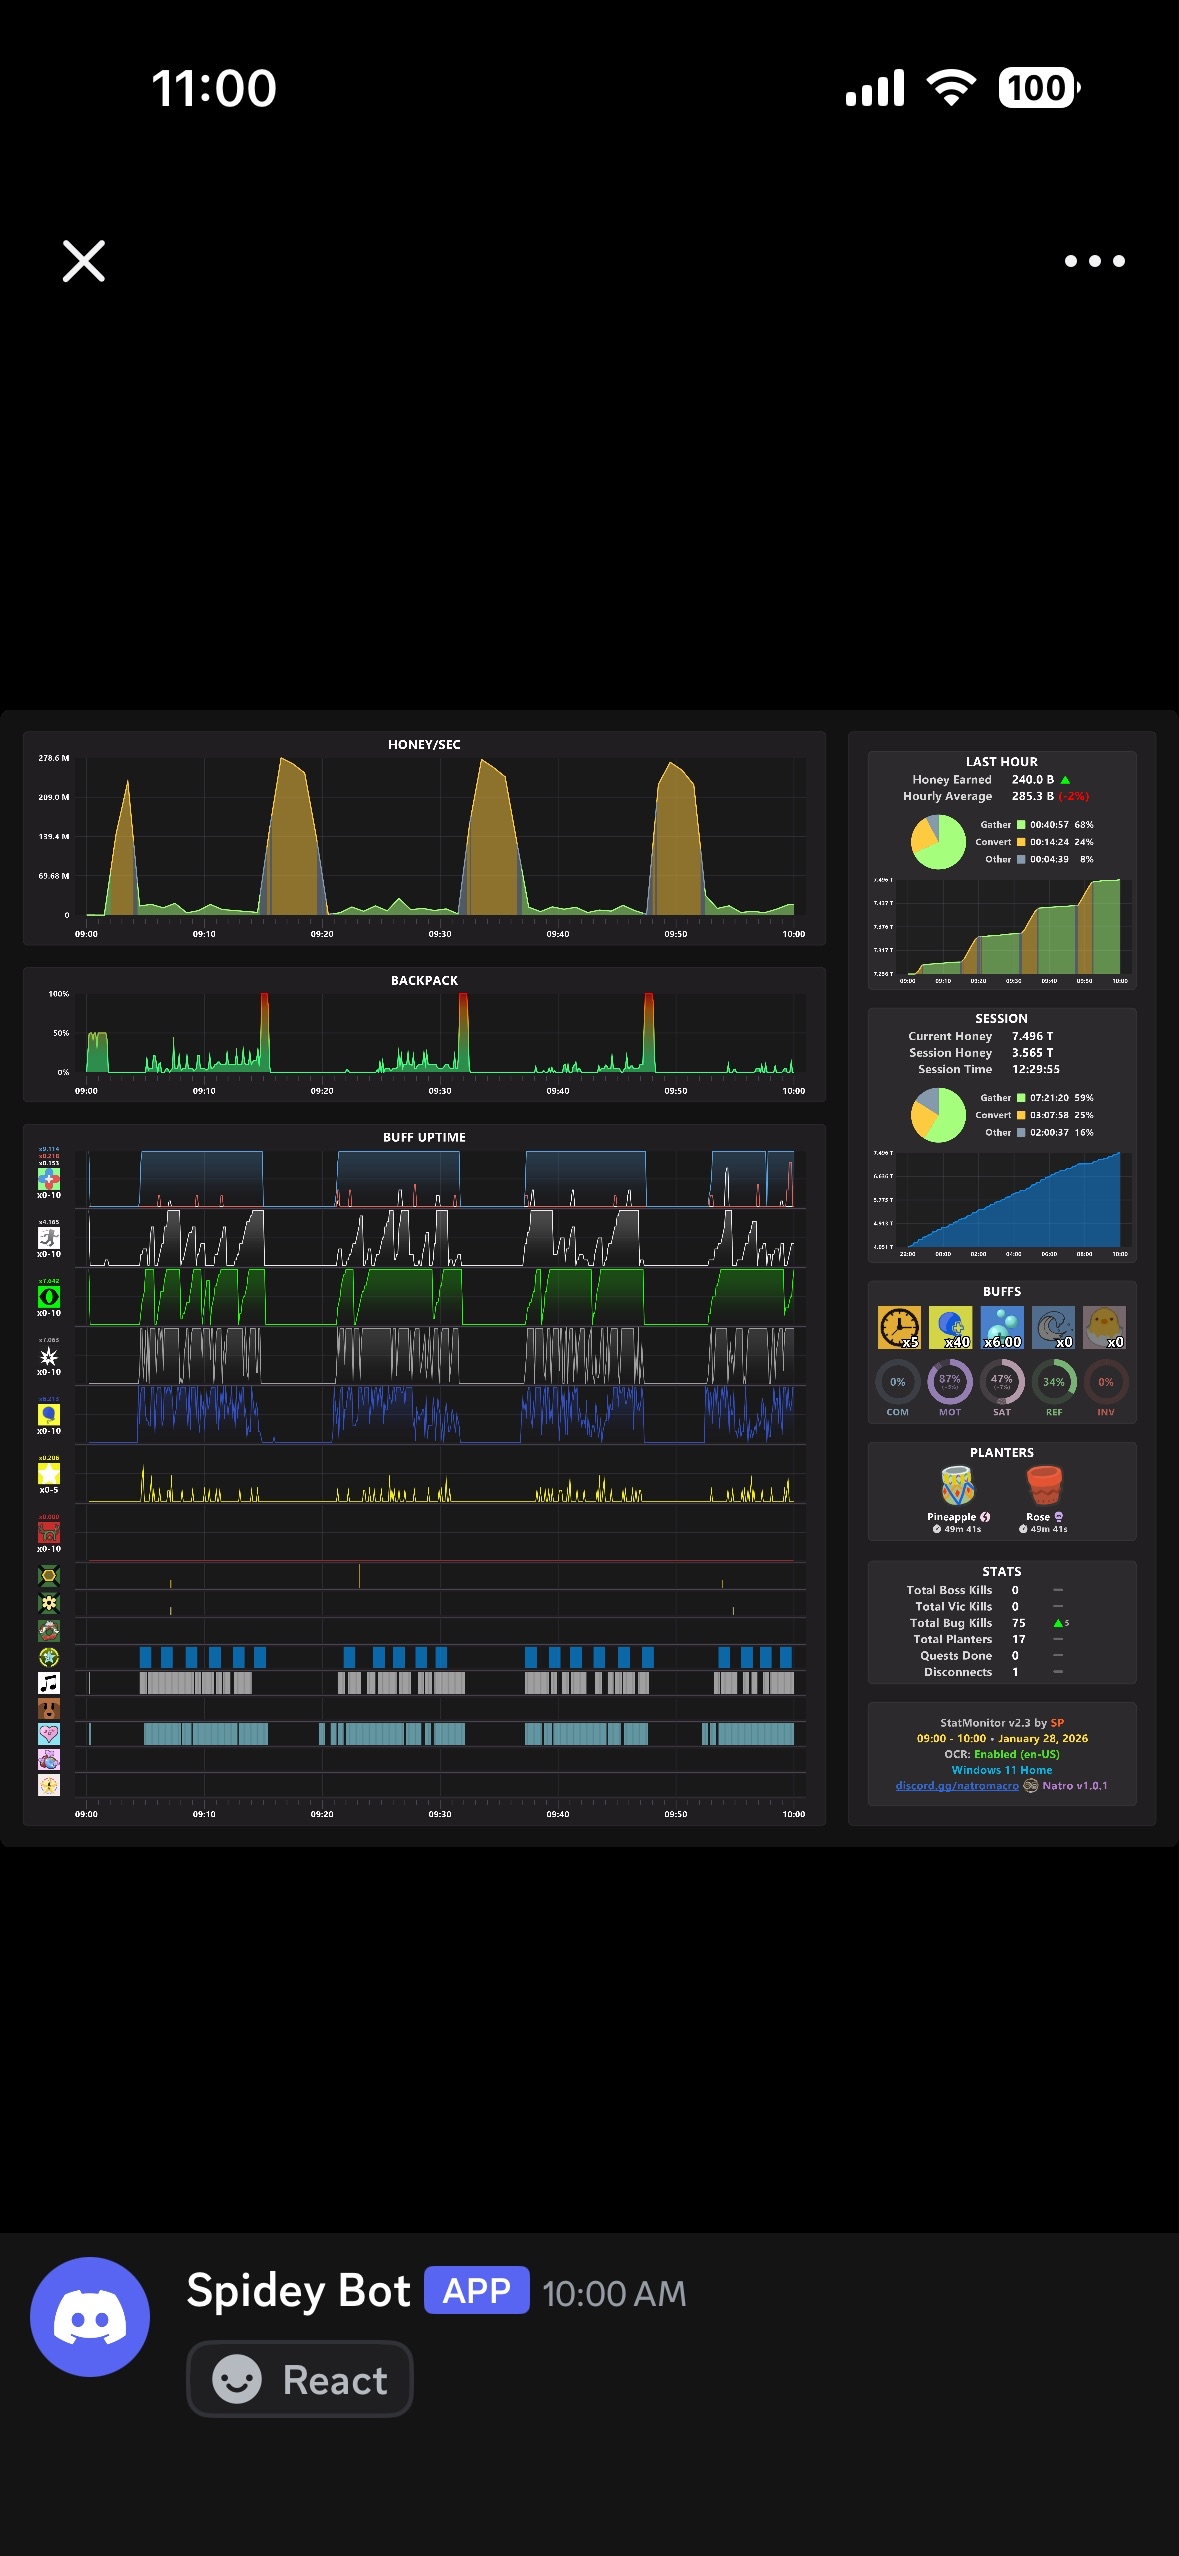
Task: Click the music note buff row icon
Action: click(x=49, y=1683)
